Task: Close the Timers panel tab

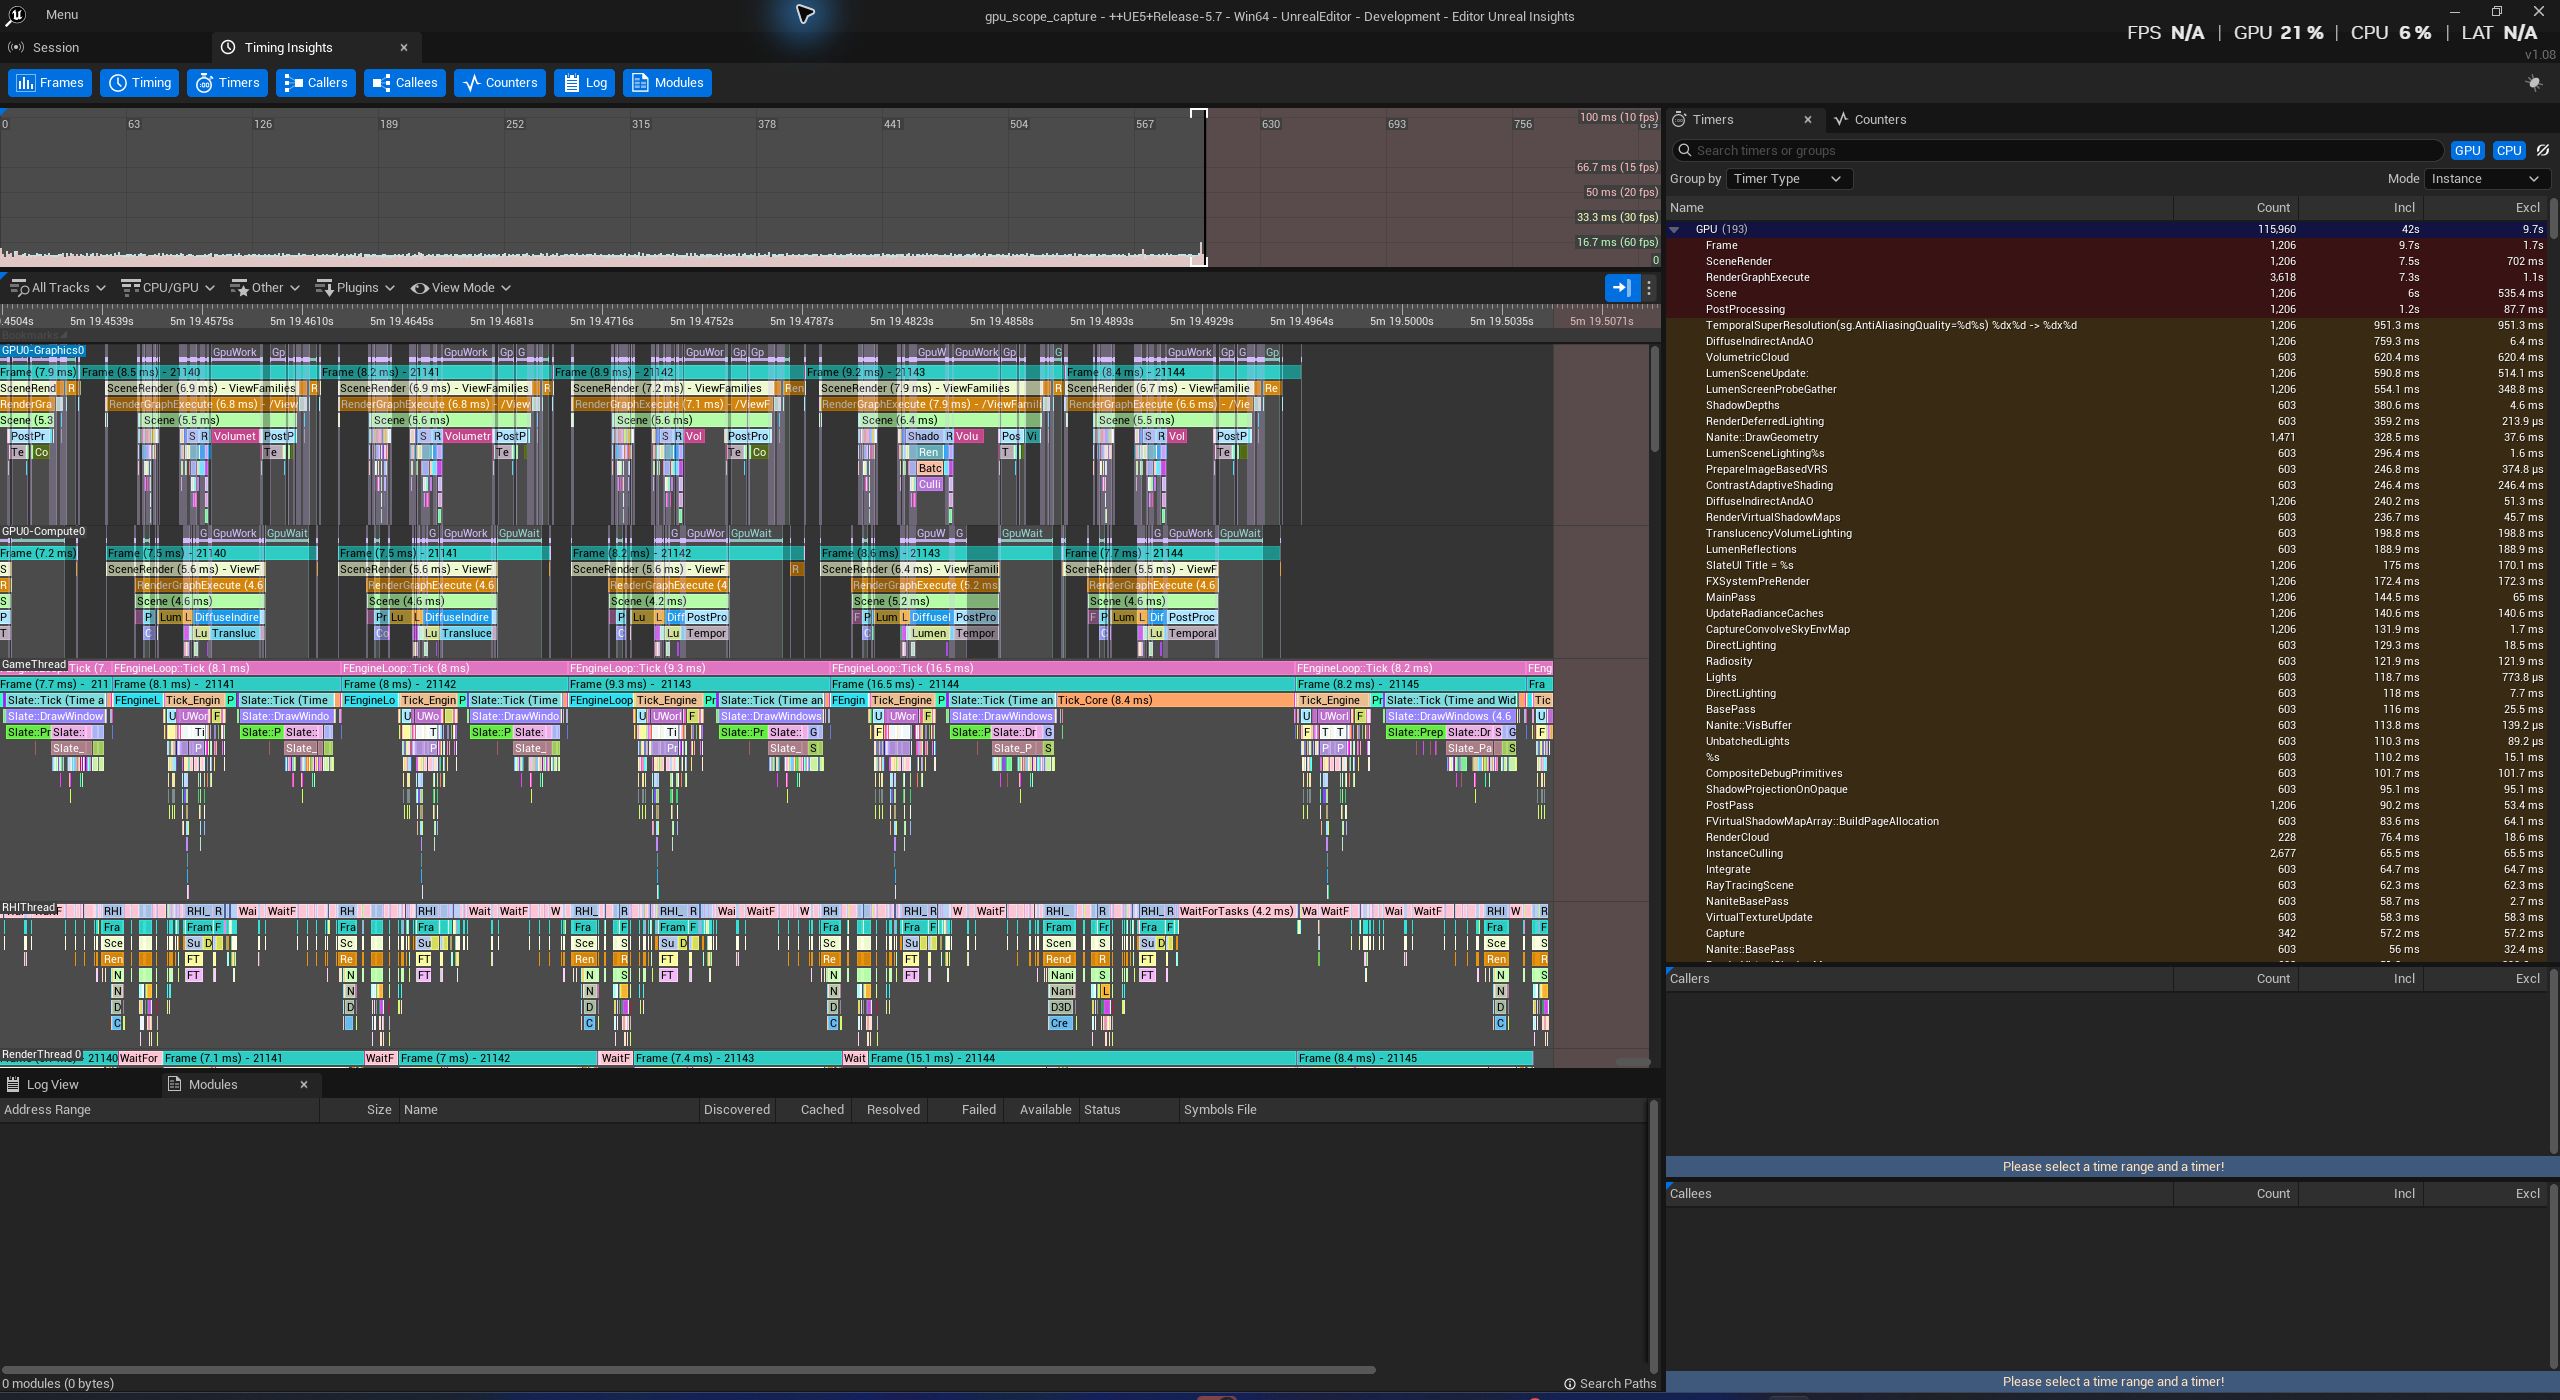Action: 1807,119
